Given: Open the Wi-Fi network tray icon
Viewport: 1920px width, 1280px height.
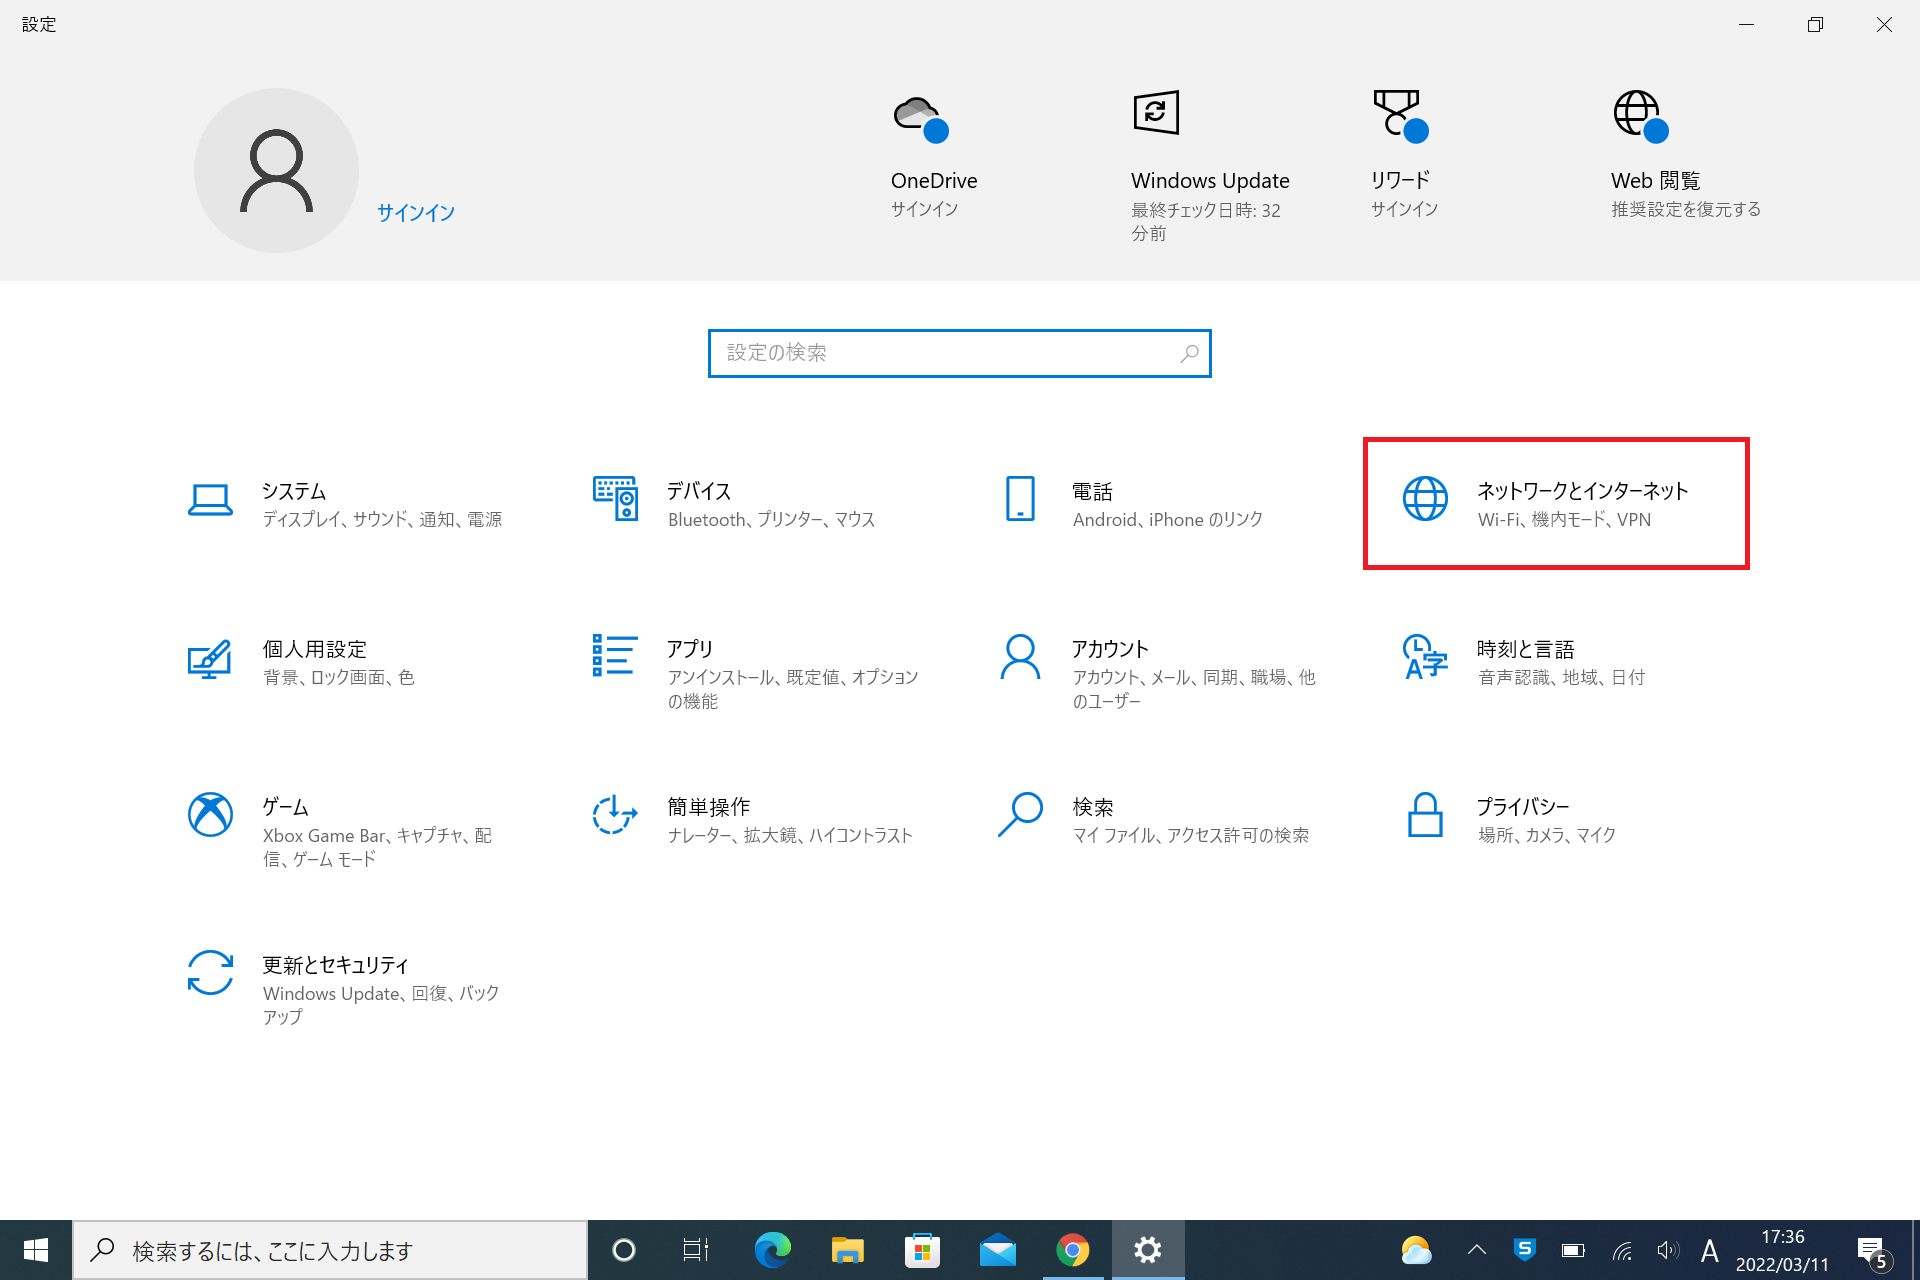Looking at the screenshot, I should (x=1622, y=1251).
